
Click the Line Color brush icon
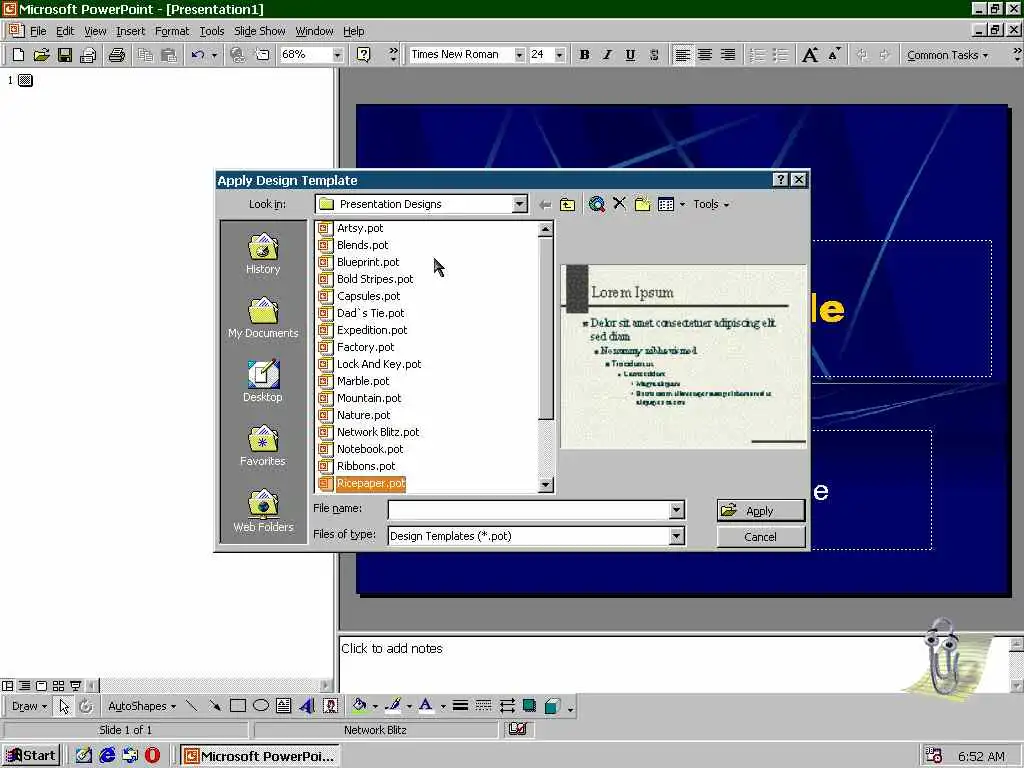point(393,706)
